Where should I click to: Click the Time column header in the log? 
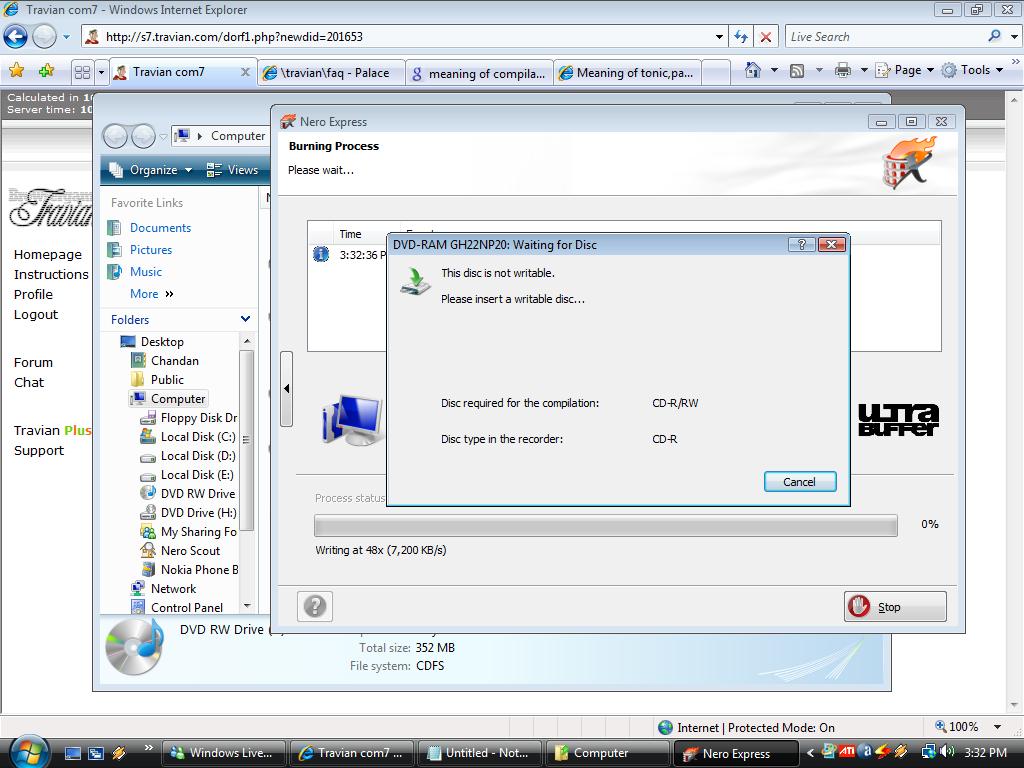(x=350, y=234)
